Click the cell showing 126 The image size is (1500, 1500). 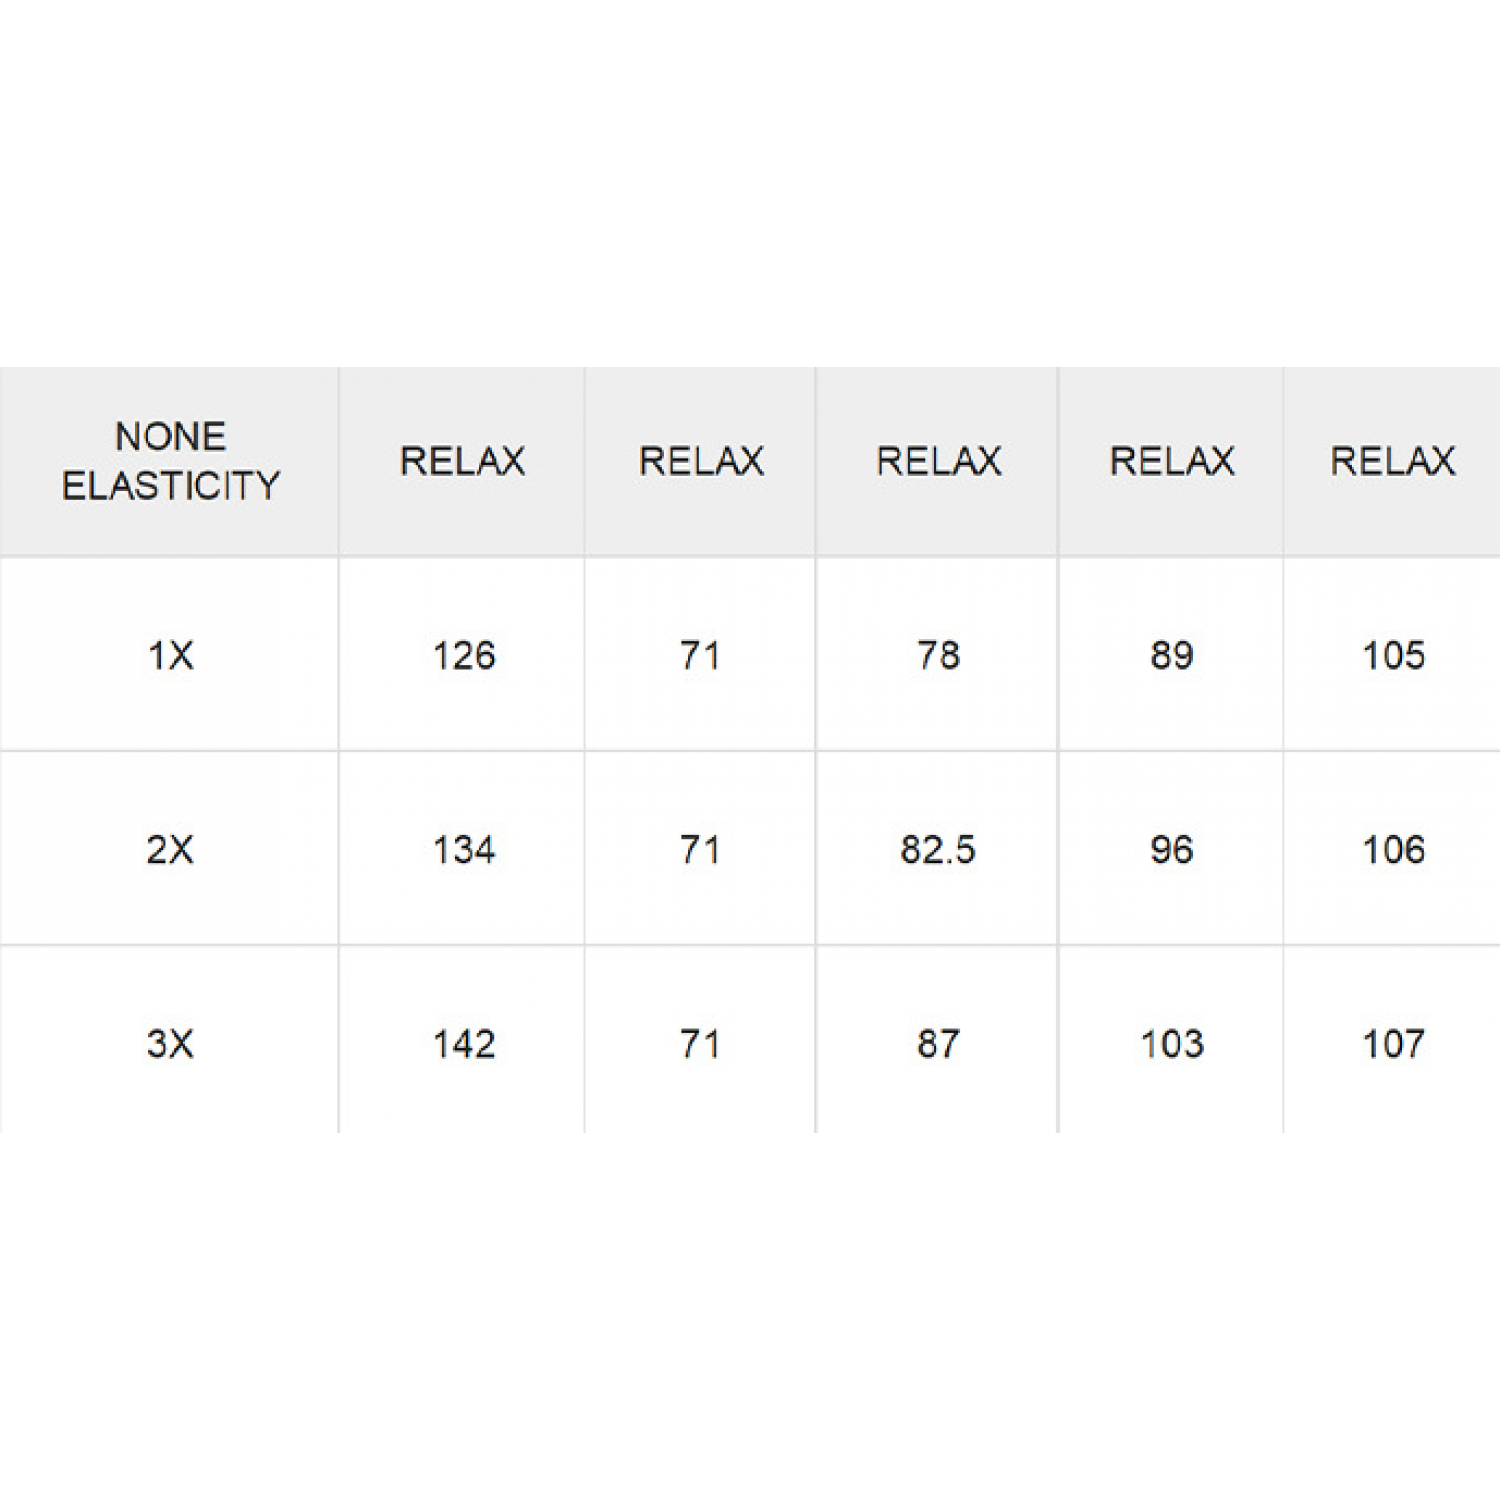click(463, 656)
